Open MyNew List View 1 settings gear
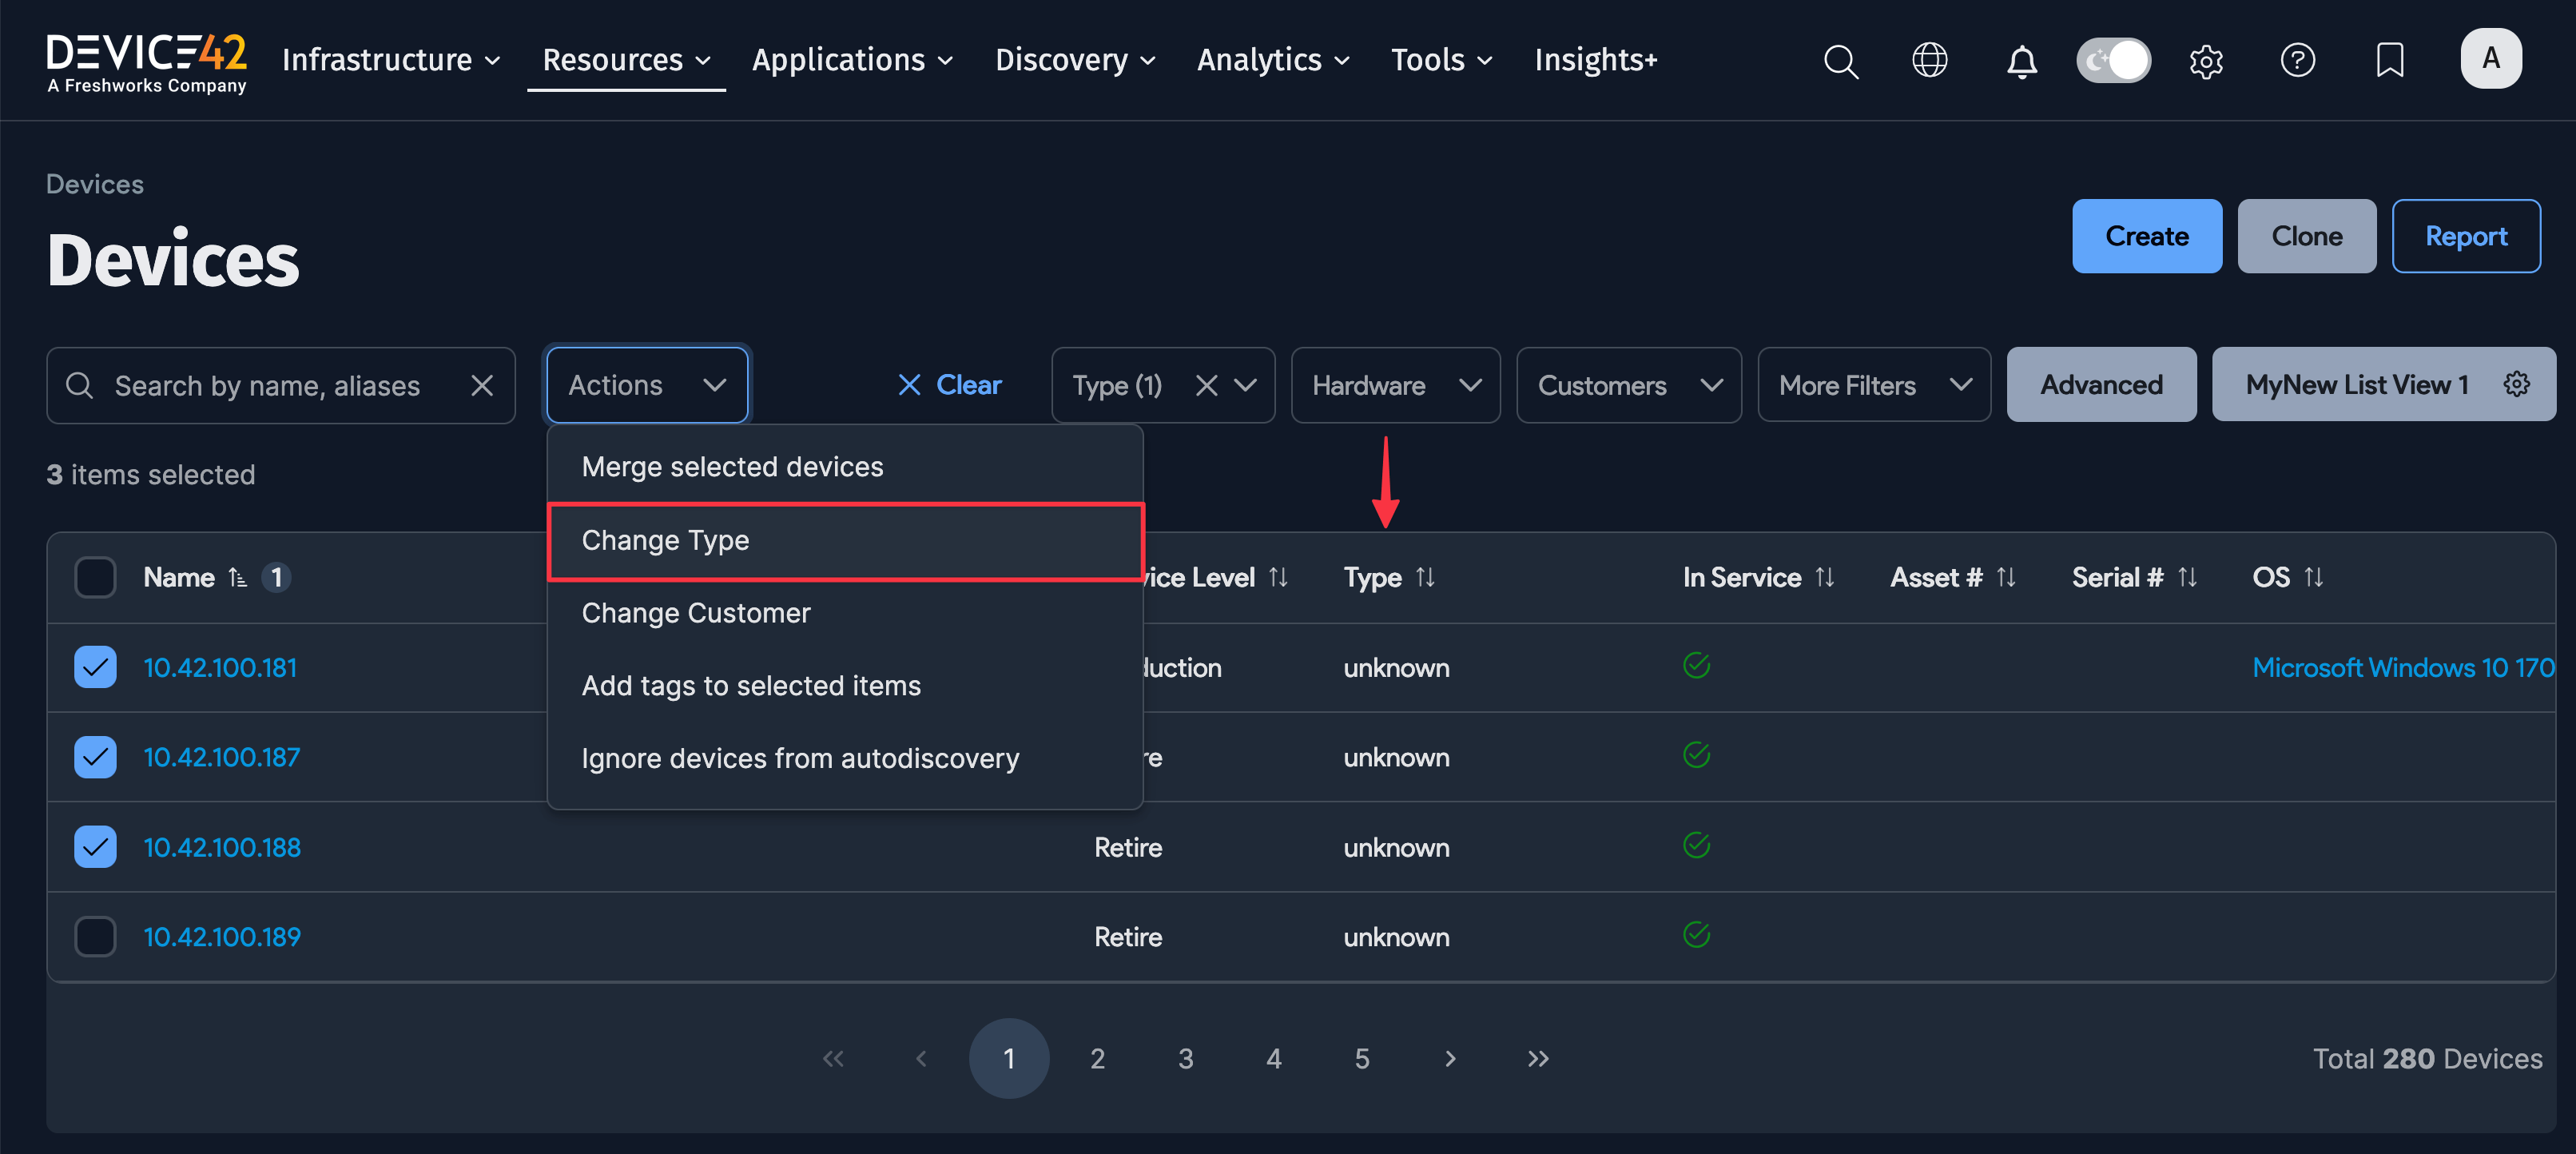Viewport: 2576px width, 1154px height. click(2518, 384)
